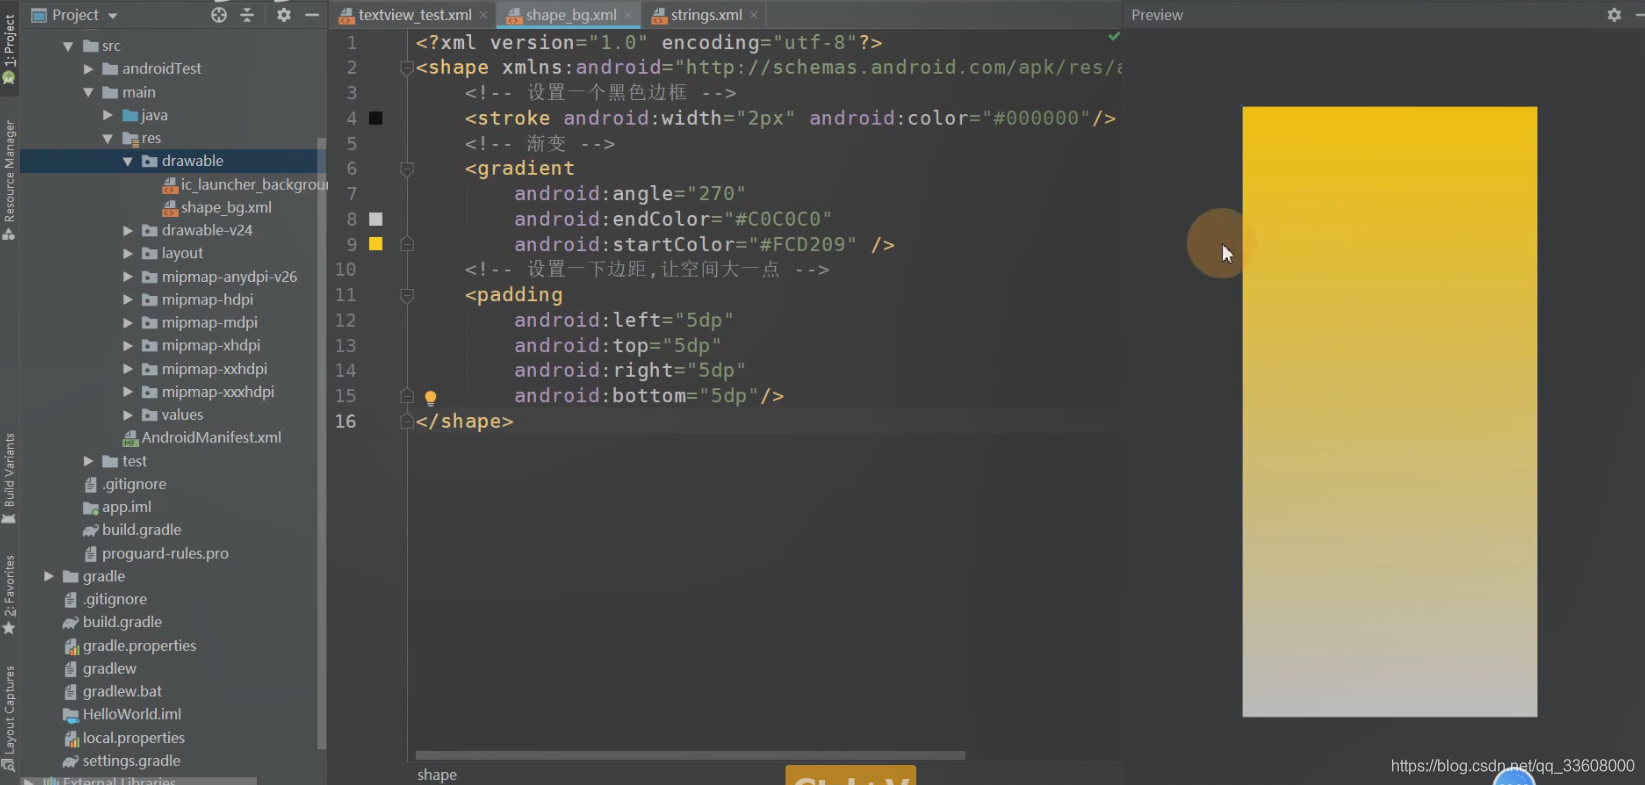Select app.iml file
Image resolution: width=1645 pixels, height=785 pixels.
click(x=117, y=507)
